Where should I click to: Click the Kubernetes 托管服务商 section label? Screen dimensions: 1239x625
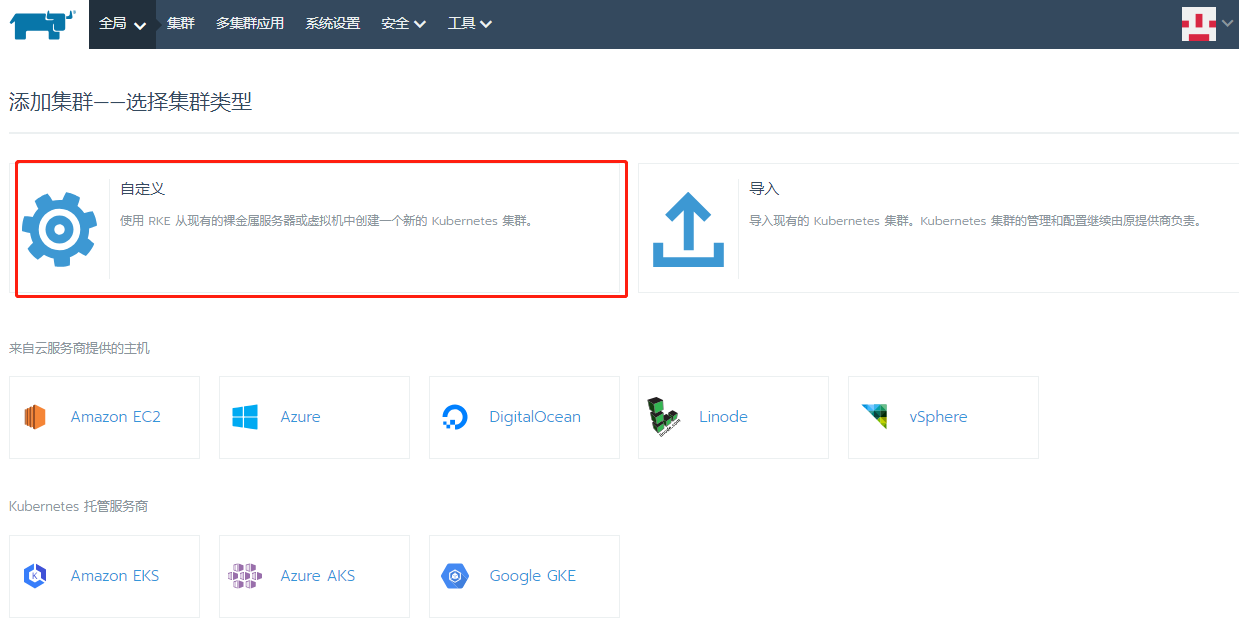coord(78,507)
